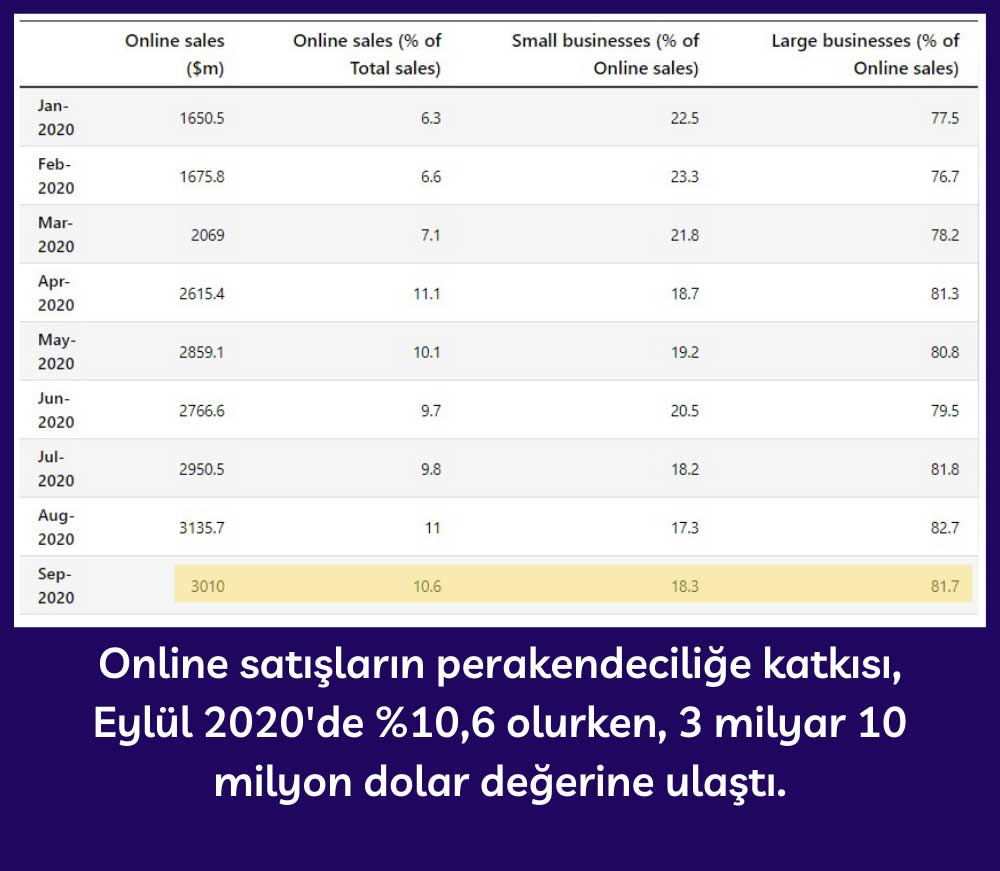The width and height of the screenshot is (1000, 871).
Task: Click the August value 11 in total sales column
Action: pos(433,528)
